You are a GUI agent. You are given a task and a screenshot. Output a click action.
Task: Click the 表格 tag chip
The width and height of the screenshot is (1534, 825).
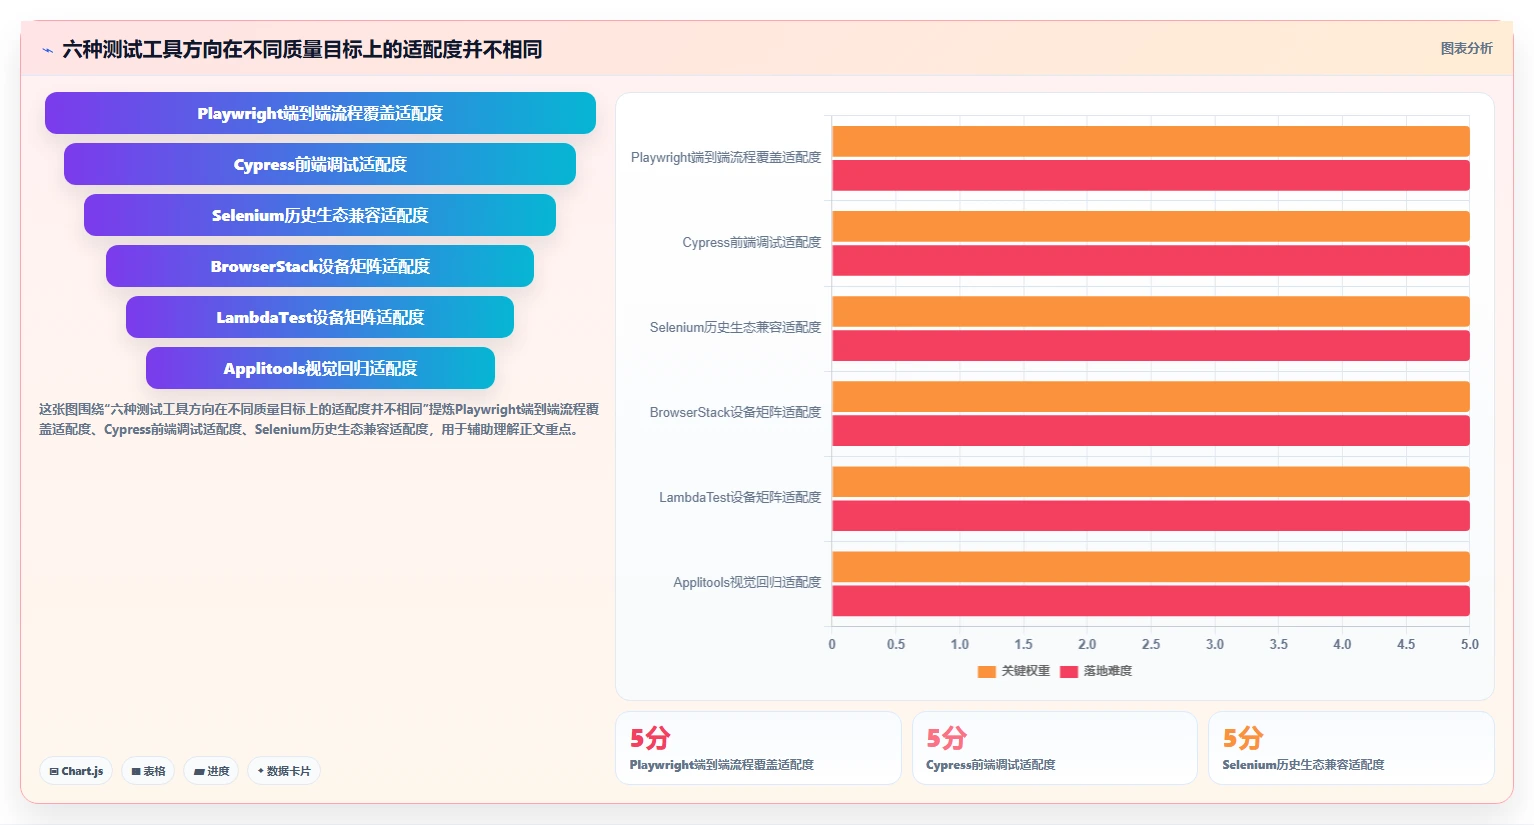point(148,771)
